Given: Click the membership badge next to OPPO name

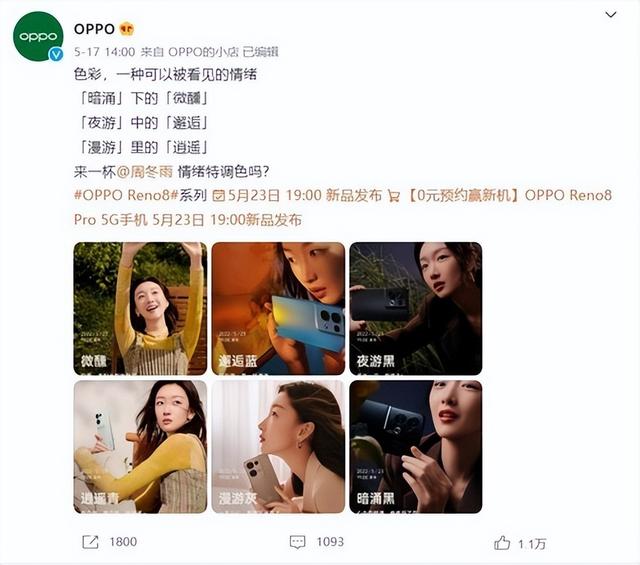Looking at the screenshot, I should click(127, 29).
